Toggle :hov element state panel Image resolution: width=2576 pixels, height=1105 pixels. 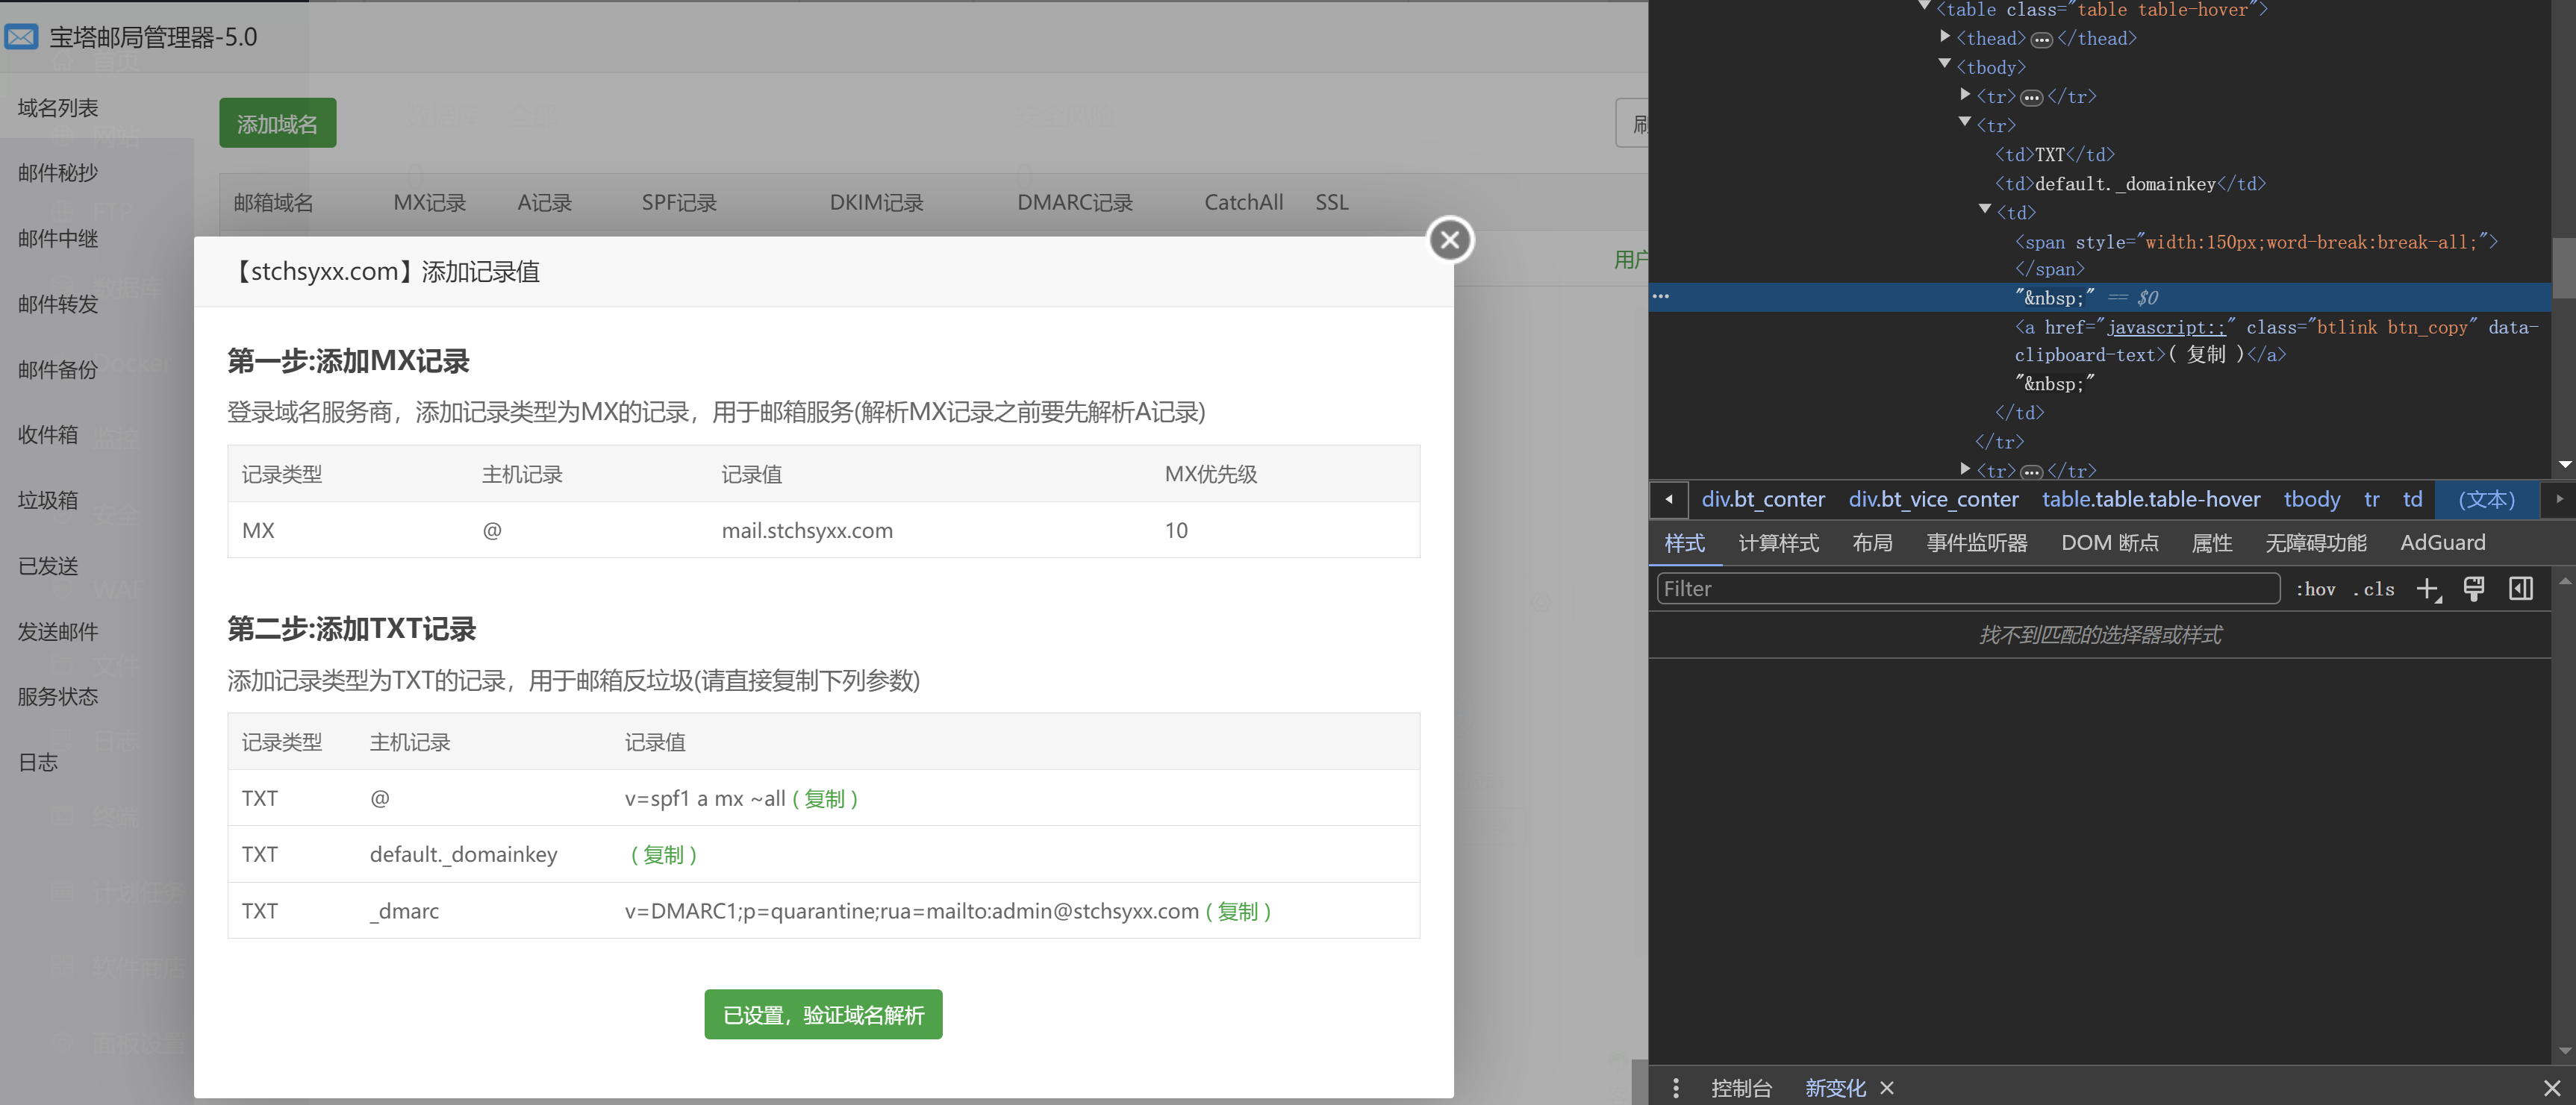pos(2315,589)
